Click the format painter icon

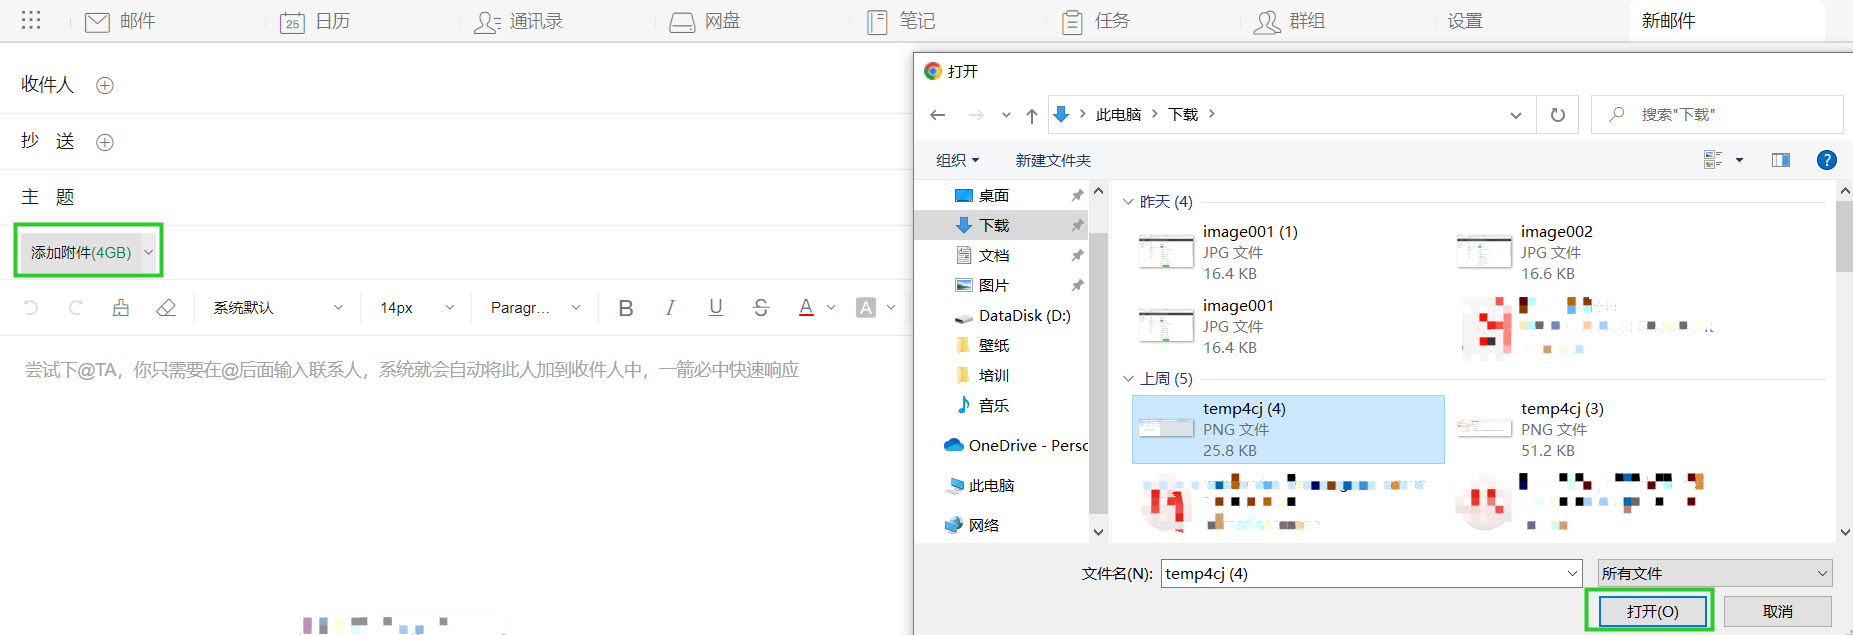(121, 308)
